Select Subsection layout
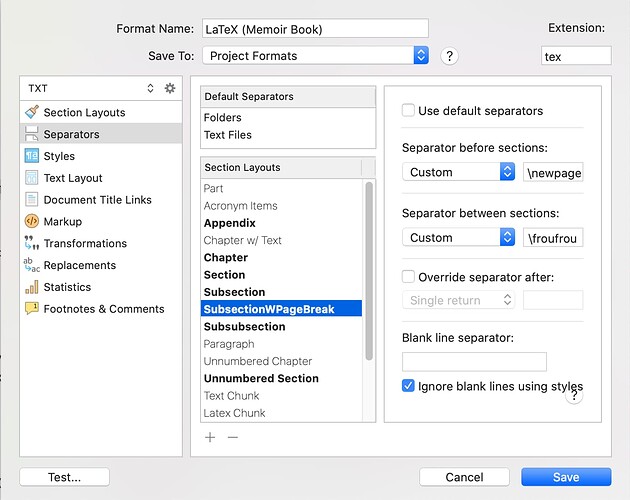Image resolution: width=630 pixels, height=500 pixels. click(x=281, y=292)
